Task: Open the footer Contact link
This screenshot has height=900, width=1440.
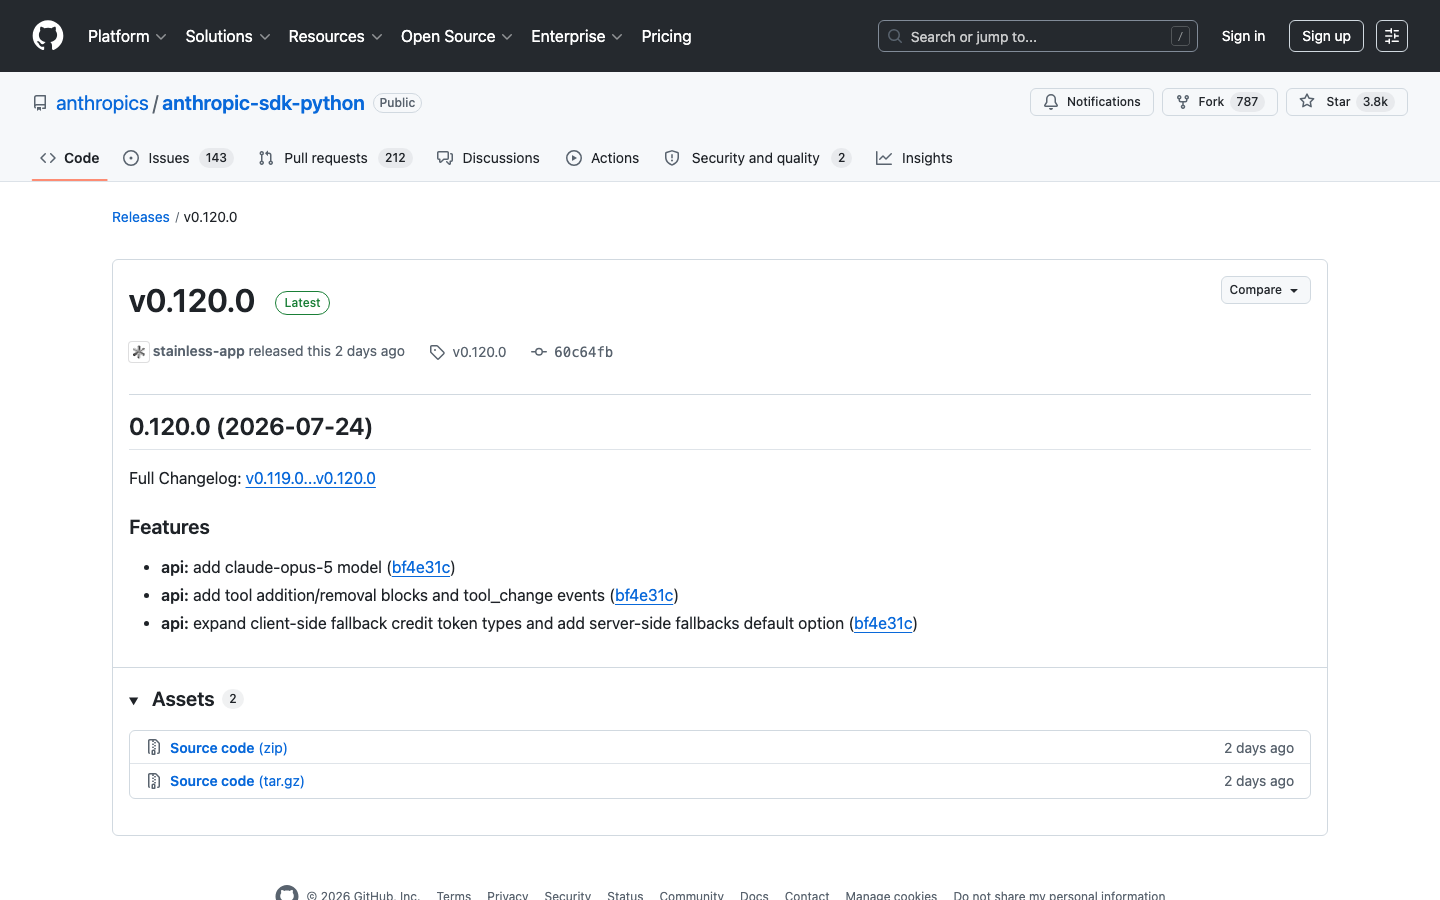Action: click(x=807, y=895)
